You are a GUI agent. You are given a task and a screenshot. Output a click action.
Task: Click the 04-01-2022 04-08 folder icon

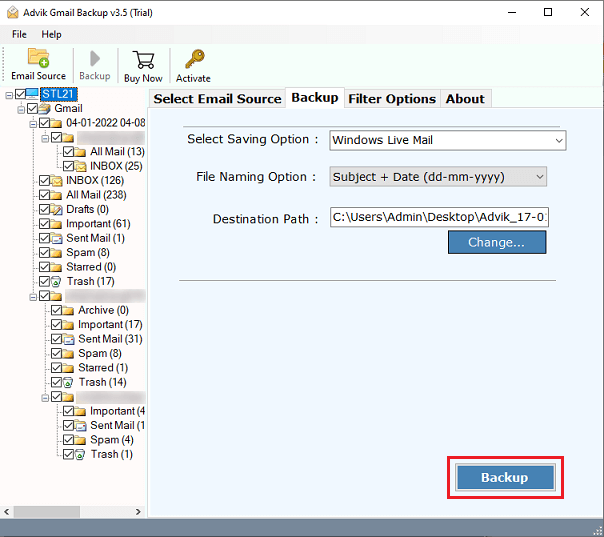click(x=56, y=123)
